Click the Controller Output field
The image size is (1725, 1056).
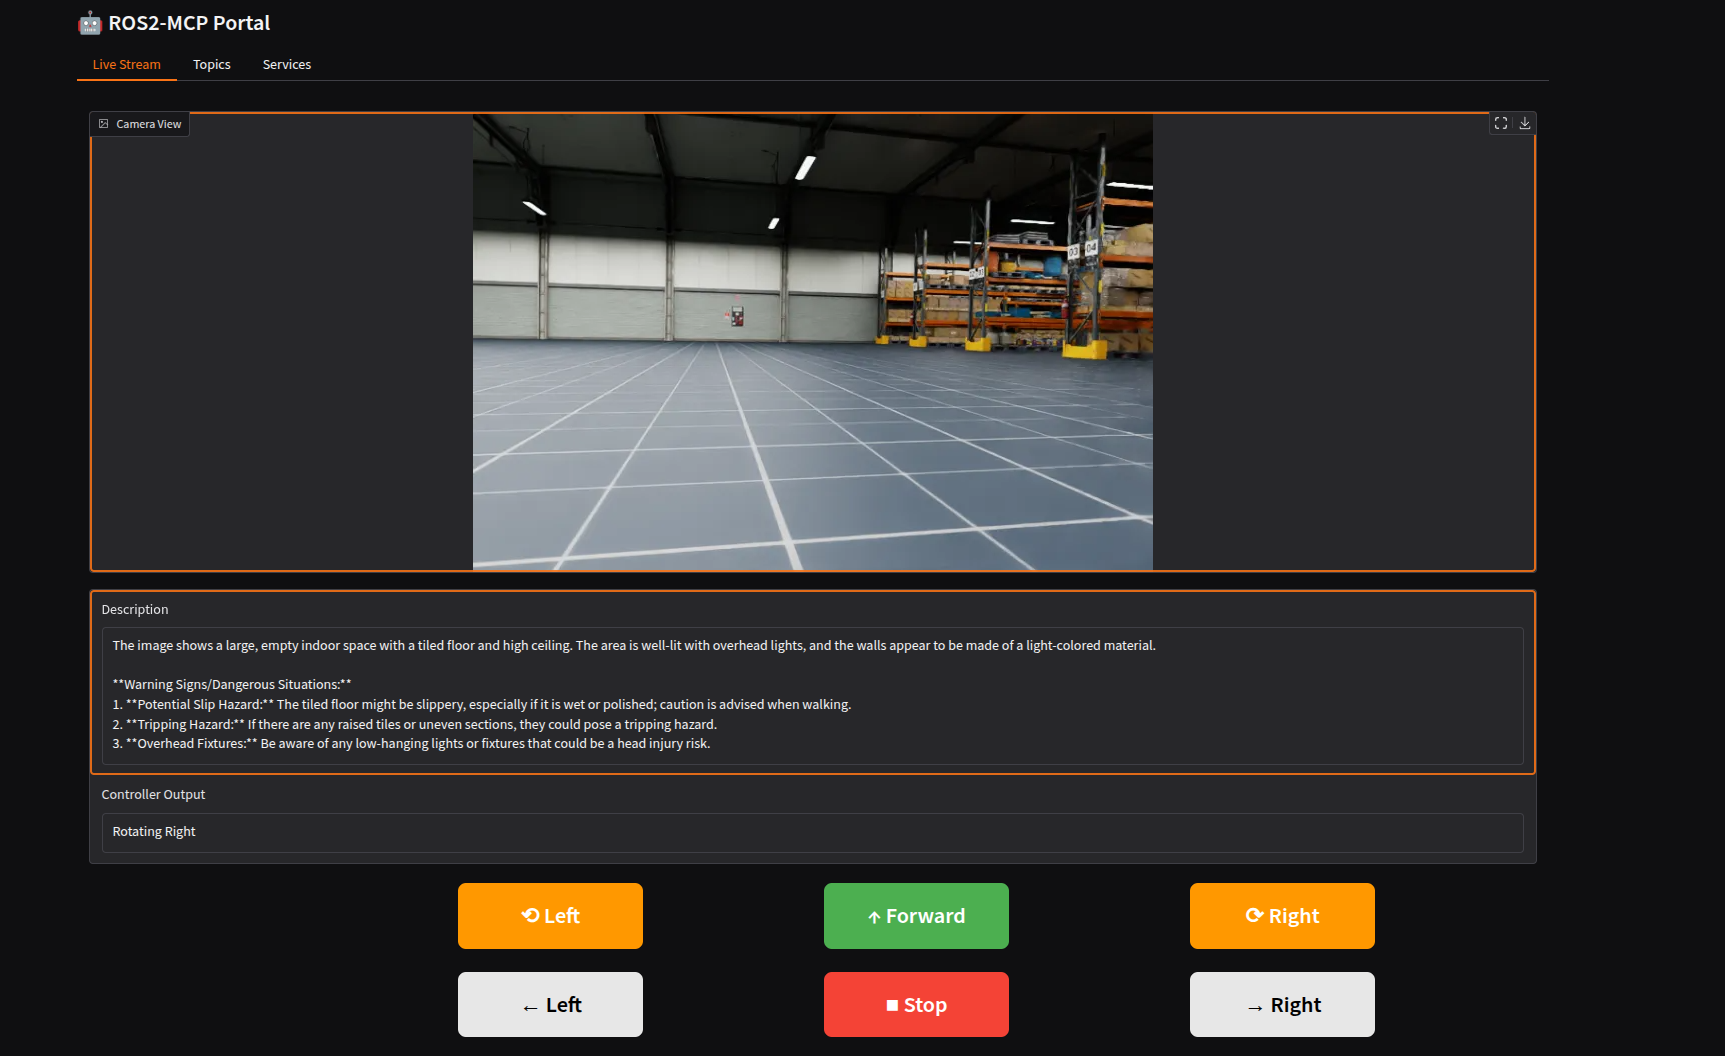coord(813,832)
